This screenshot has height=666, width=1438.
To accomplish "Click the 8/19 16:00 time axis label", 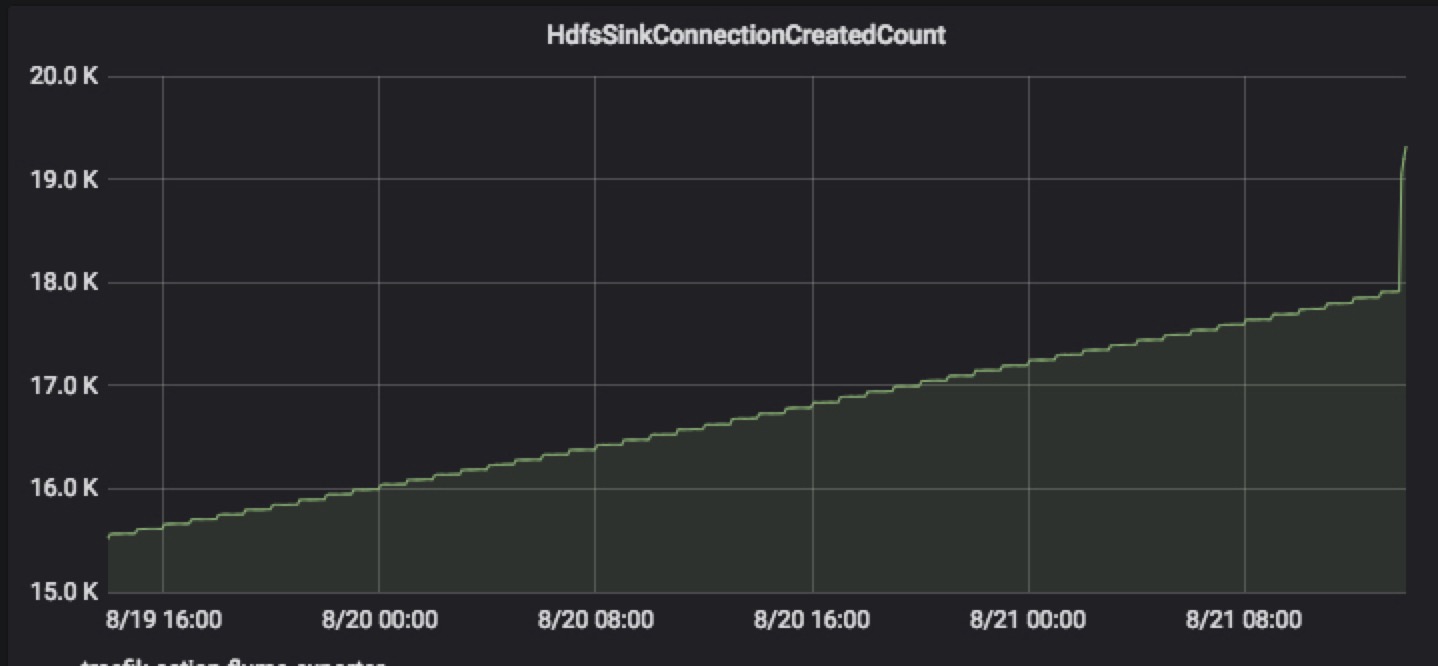I will coord(163,620).
